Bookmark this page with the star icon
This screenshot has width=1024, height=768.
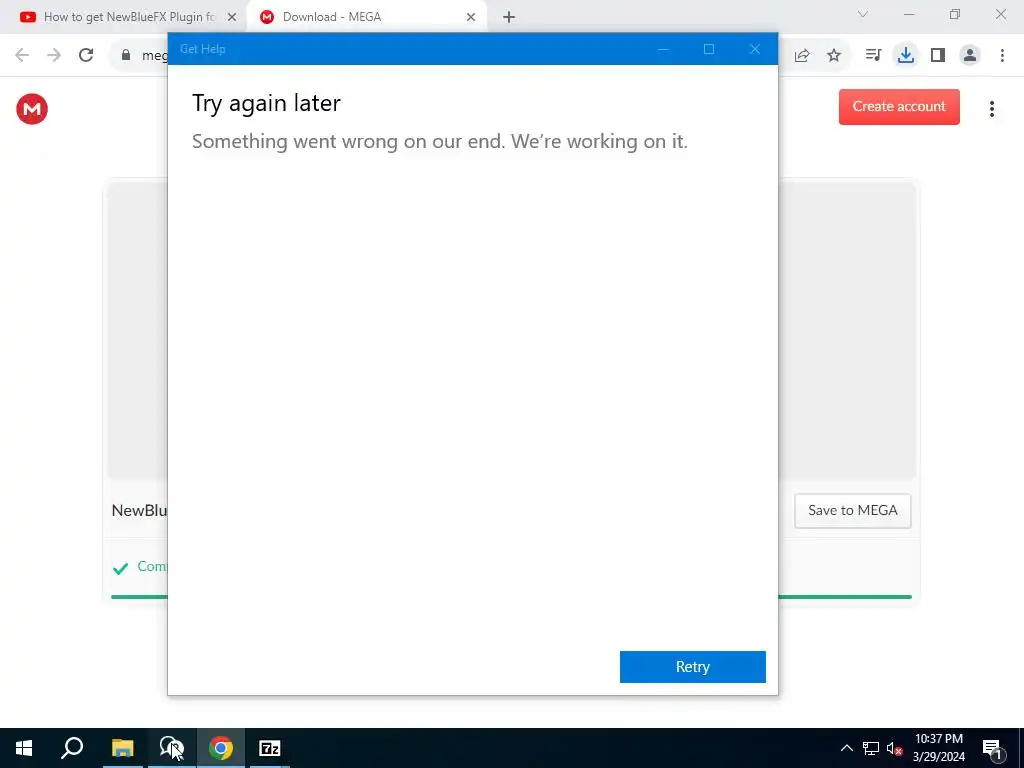click(833, 56)
